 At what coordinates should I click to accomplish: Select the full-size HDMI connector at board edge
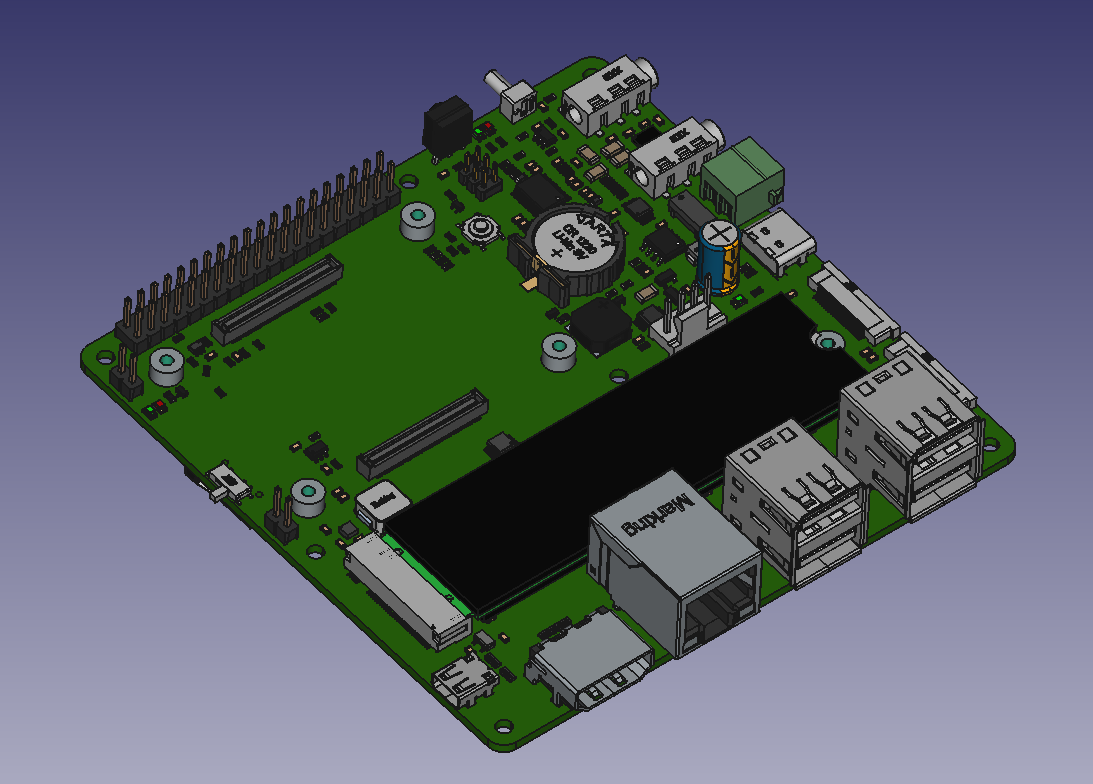[x=591, y=661]
